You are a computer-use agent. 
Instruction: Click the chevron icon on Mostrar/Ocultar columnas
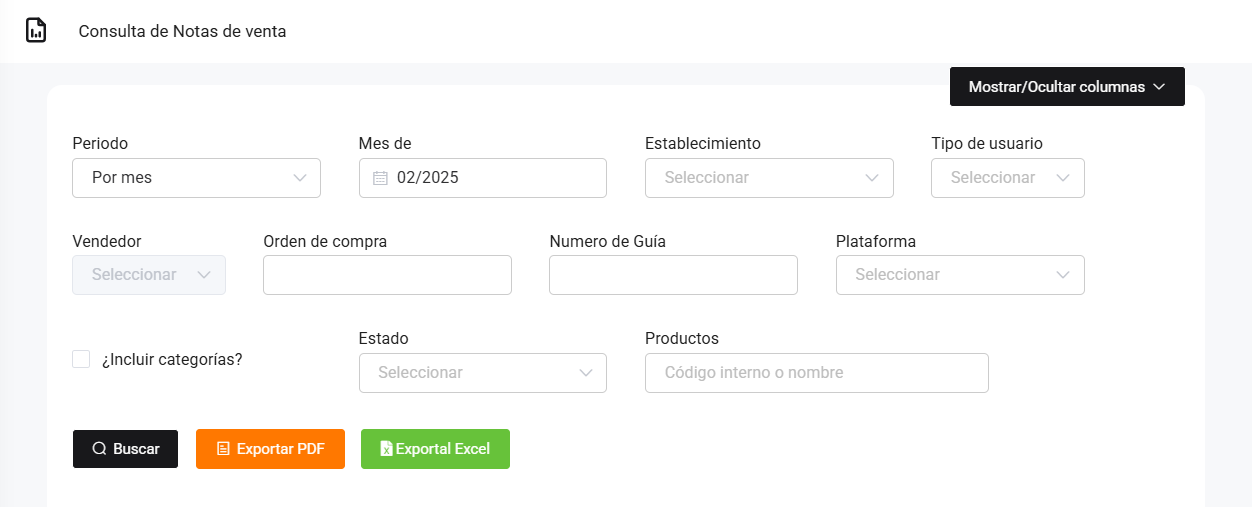[1159, 87]
